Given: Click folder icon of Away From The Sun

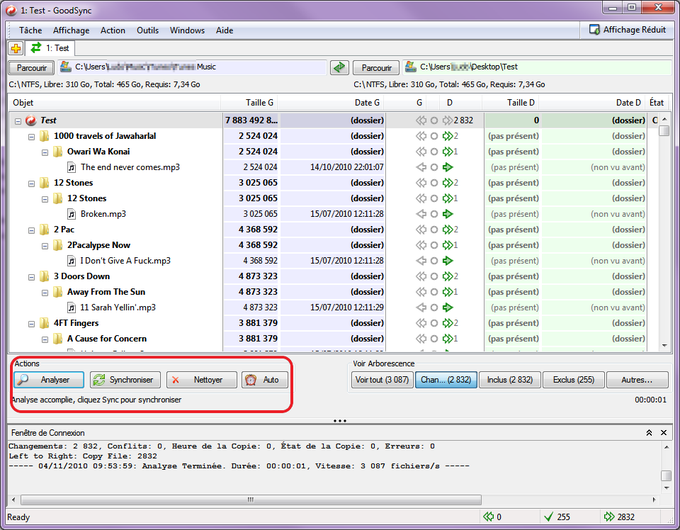Looking at the screenshot, I should [x=58, y=292].
